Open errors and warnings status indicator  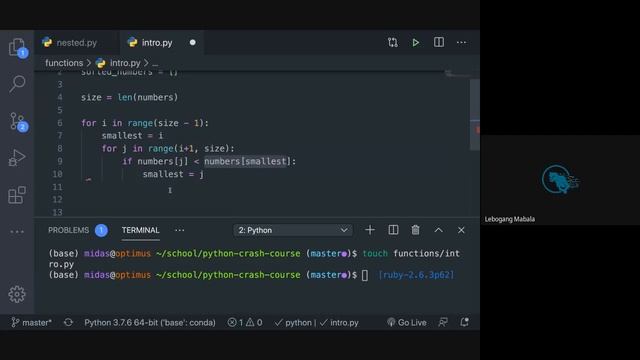coord(245,322)
